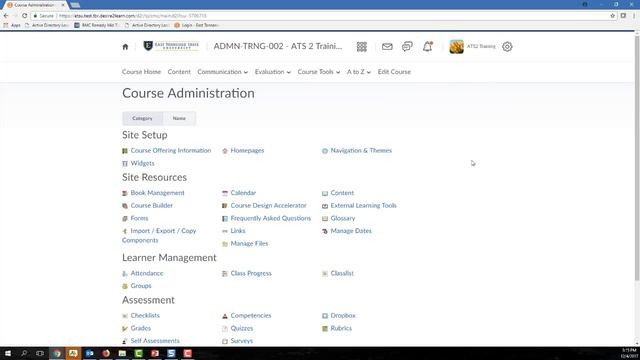The width and height of the screenshot is (640, 360).
Task: Open the course selector grid icon
Action: (x=362, y=47)
